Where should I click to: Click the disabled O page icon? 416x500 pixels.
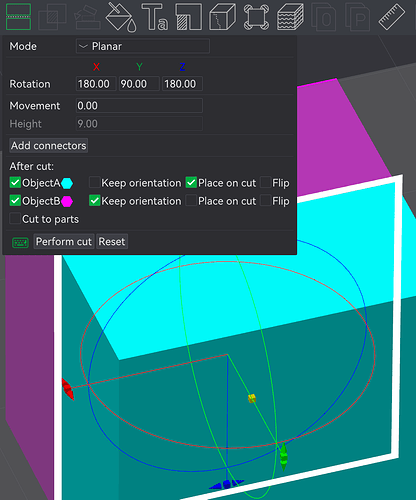[324, 17]
